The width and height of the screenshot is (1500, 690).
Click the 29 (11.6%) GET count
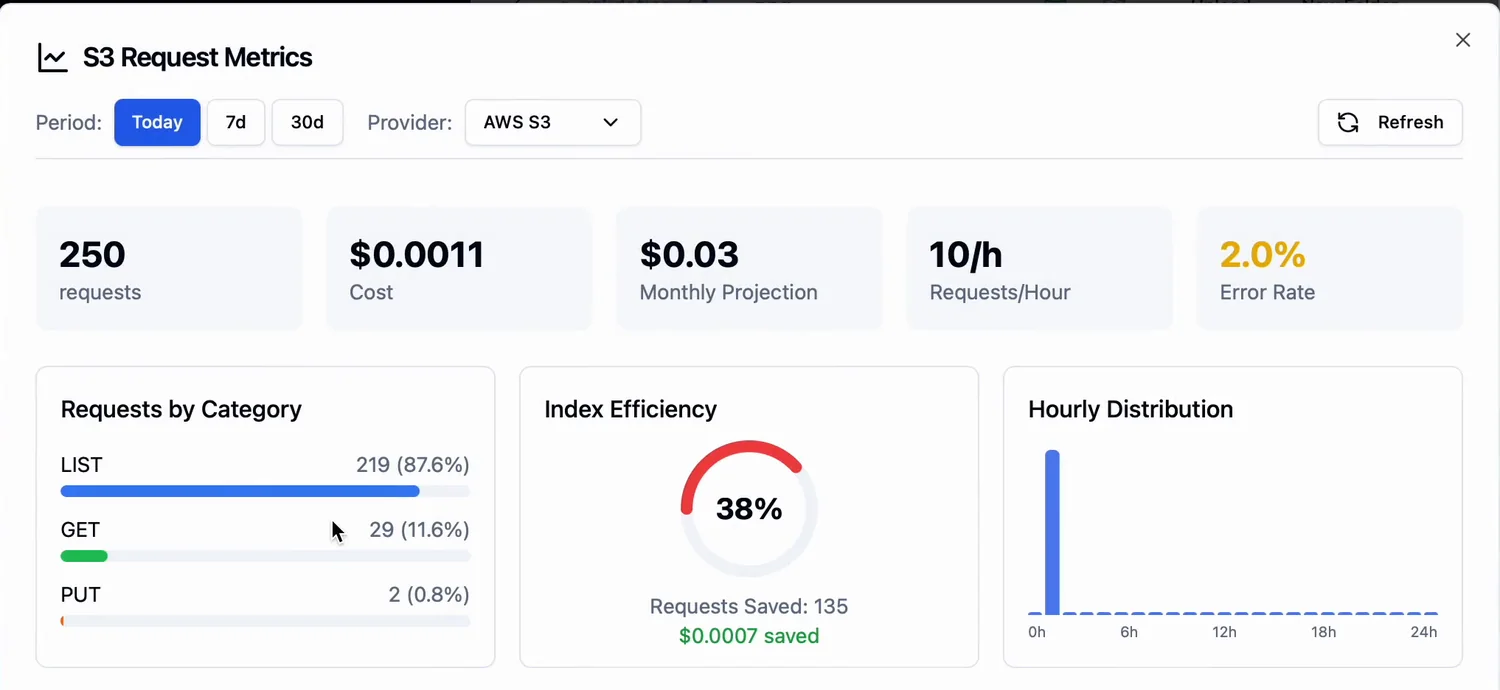pyautogui.click(x=419, y=529)
